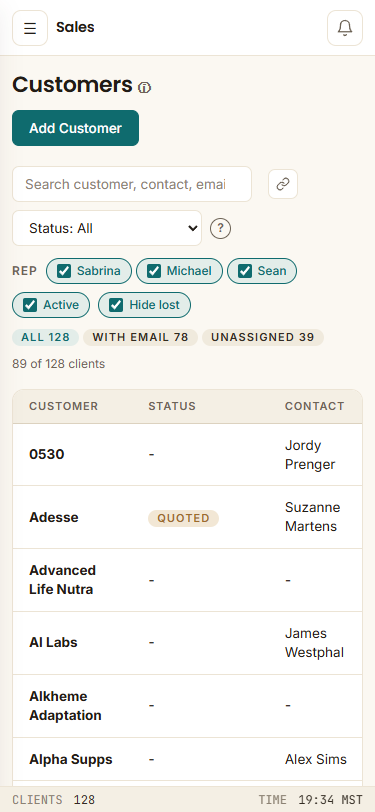
Task: Switch to WITH EMAIL 78 tab
Action: pyautogui.click(x=140, y=337)
